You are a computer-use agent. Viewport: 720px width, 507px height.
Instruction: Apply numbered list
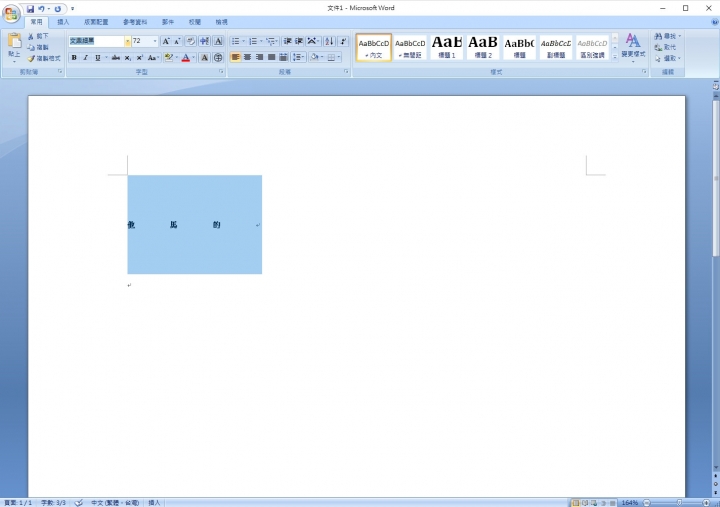[x=253, y=41]
